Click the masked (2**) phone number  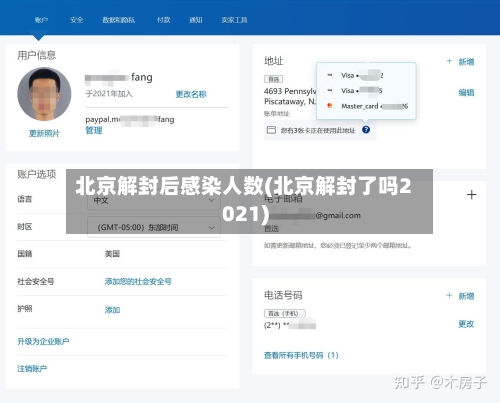[290, 325]
